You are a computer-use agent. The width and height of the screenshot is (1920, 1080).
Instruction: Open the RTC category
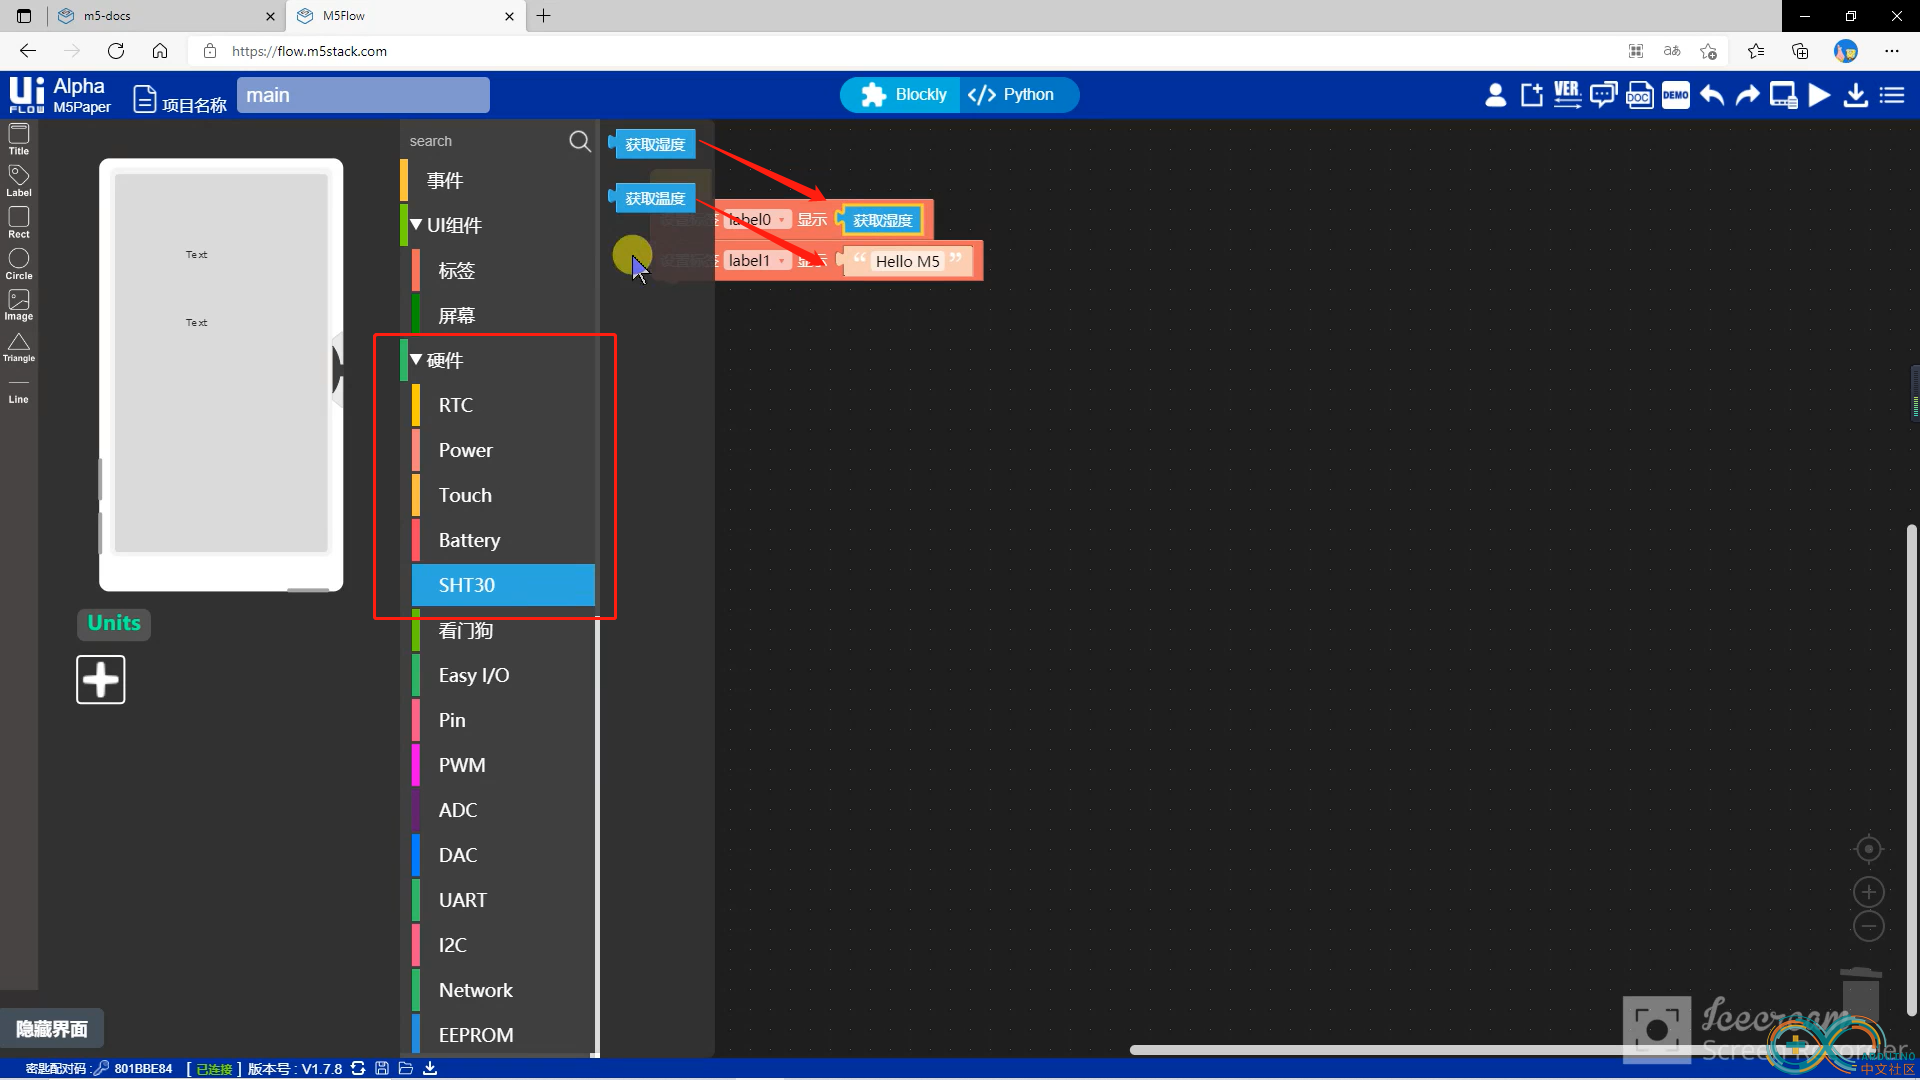coord(504,405)
